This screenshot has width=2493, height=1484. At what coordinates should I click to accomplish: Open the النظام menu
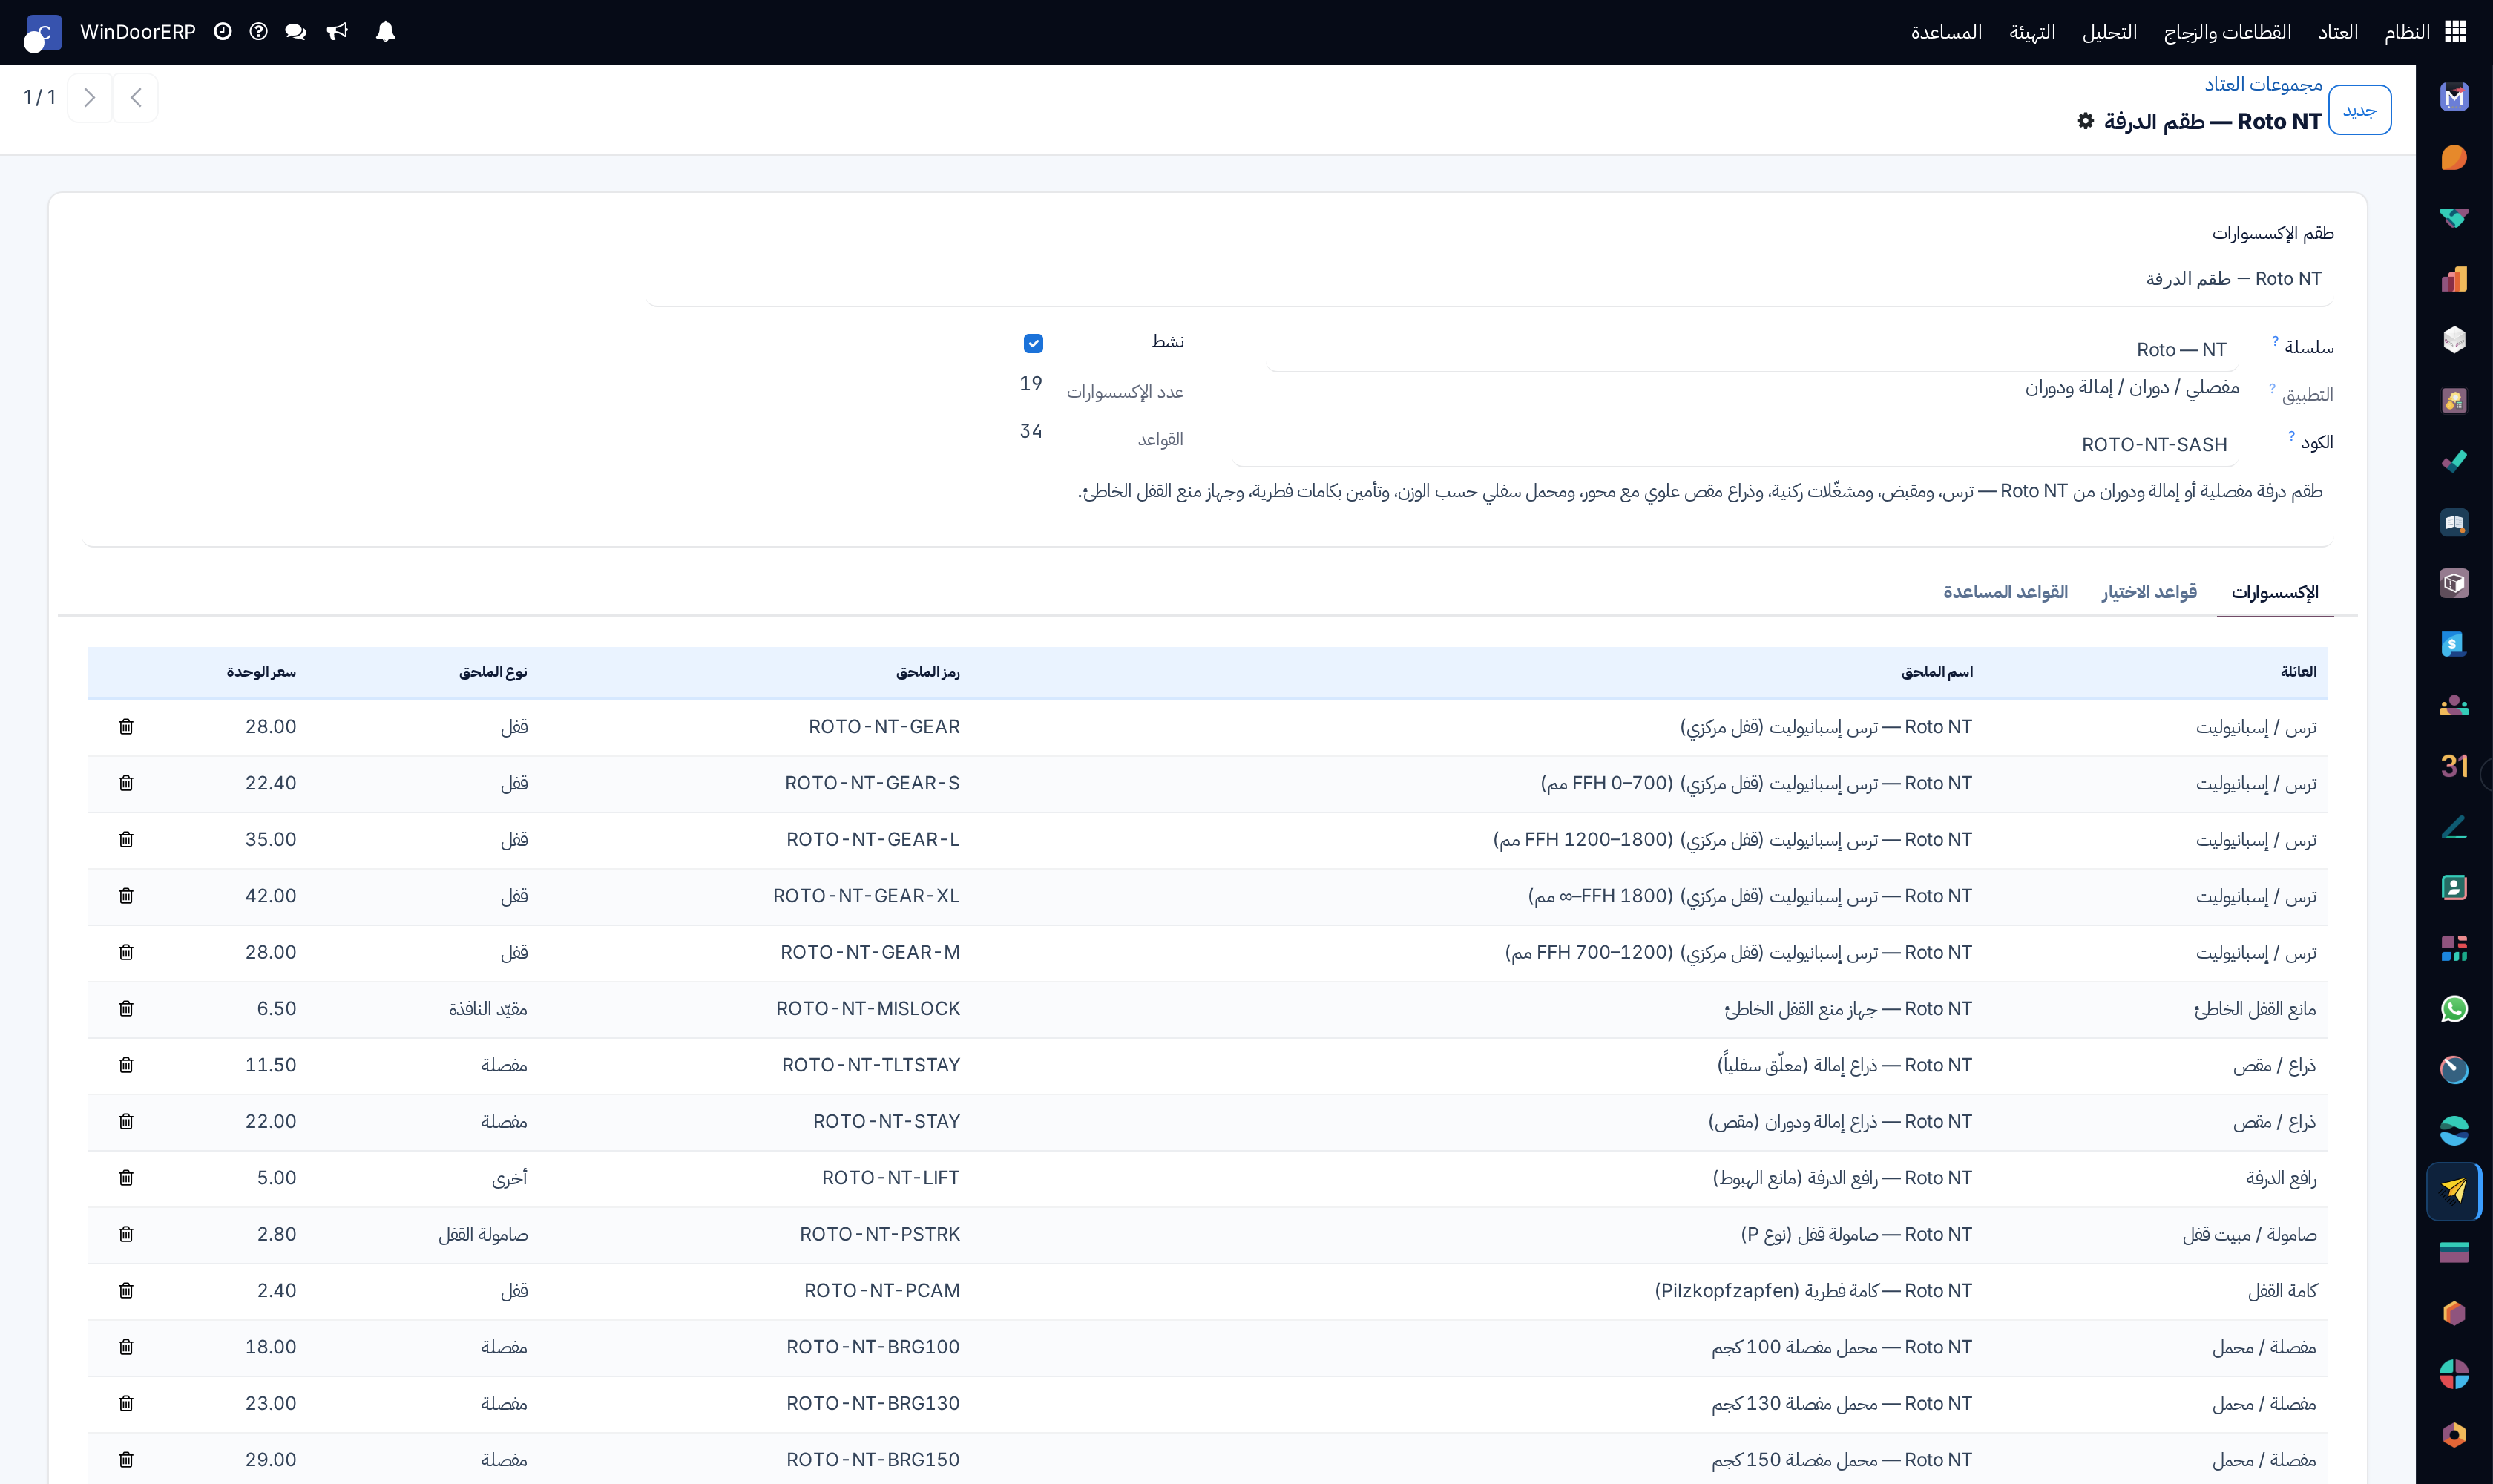[2406, 32]
